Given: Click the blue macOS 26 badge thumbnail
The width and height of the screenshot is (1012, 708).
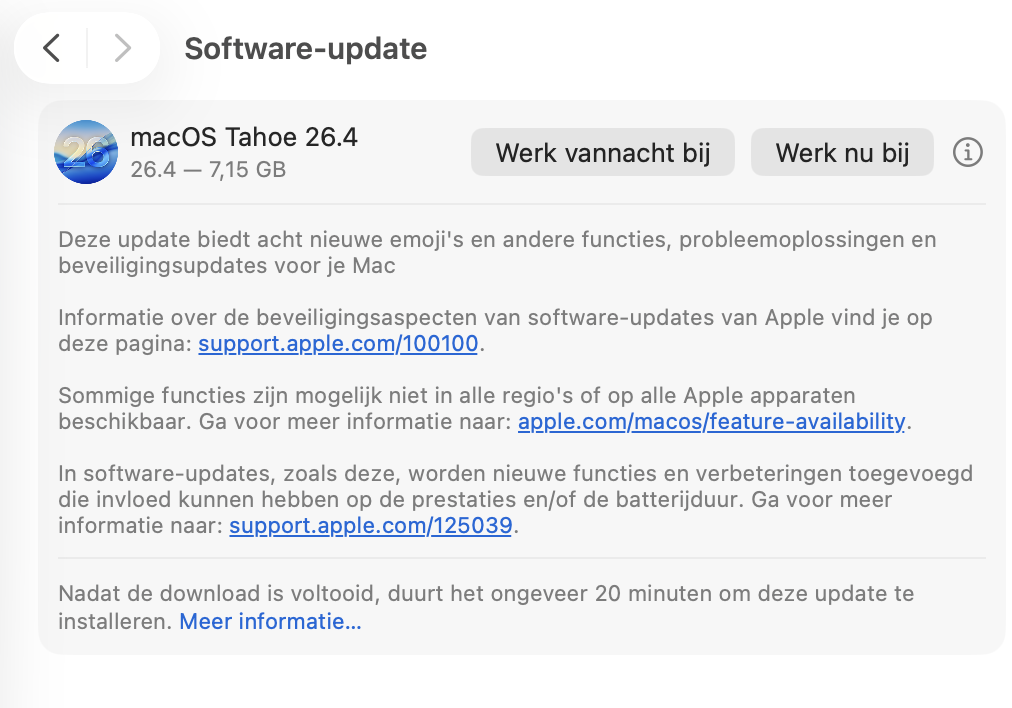Looking at the screenshot, I should point(85,152).
